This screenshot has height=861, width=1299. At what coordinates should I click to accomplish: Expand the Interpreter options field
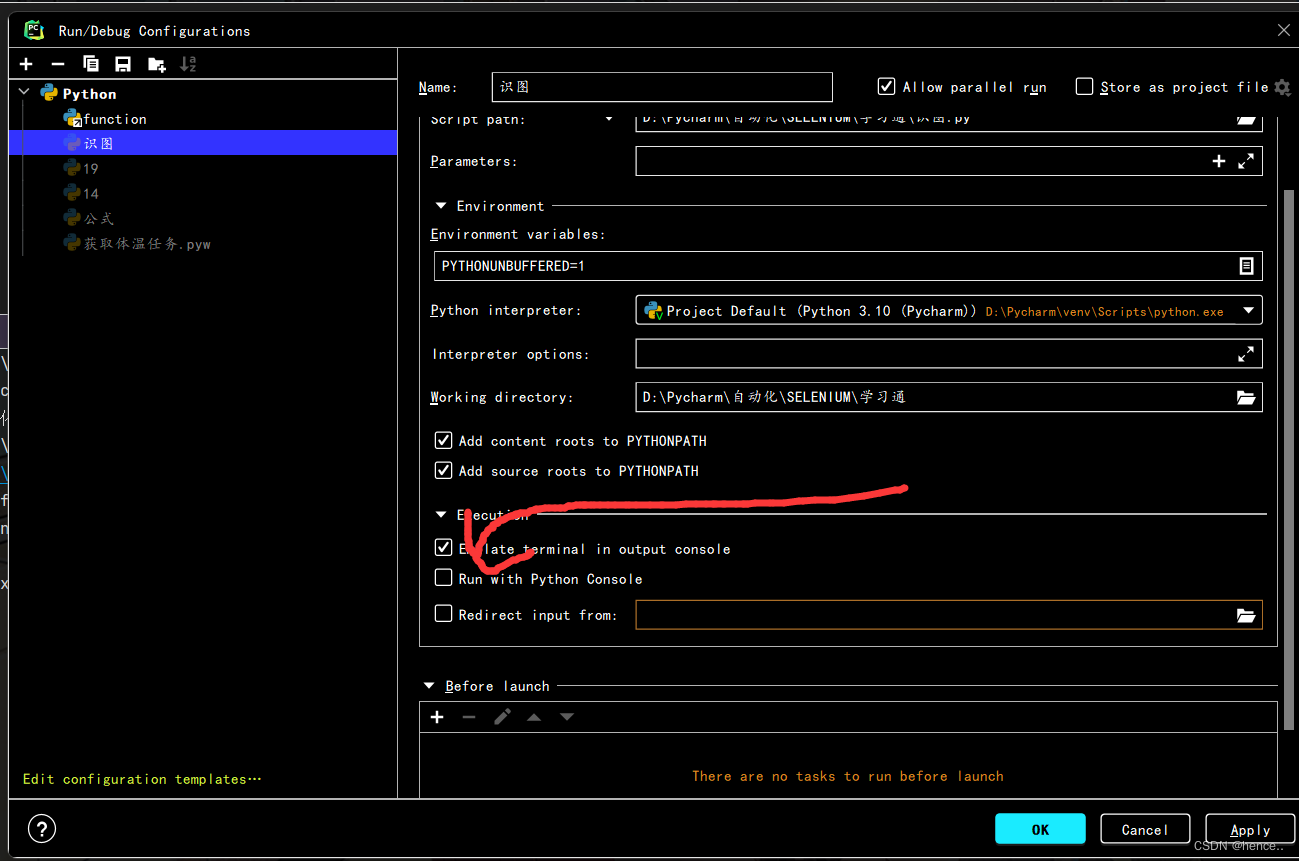1246,354
